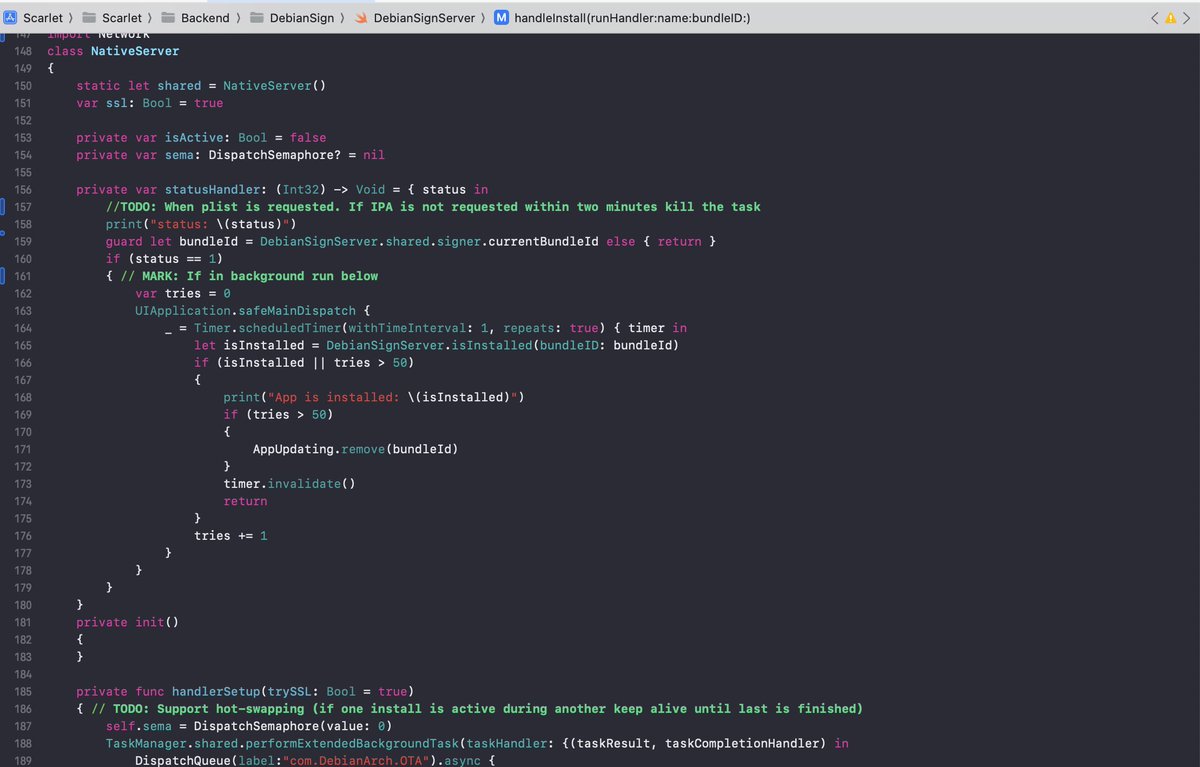Click the DispatchSemaphore? type on line 154
Screen dimensions: 1200x767
coord(275,155)
